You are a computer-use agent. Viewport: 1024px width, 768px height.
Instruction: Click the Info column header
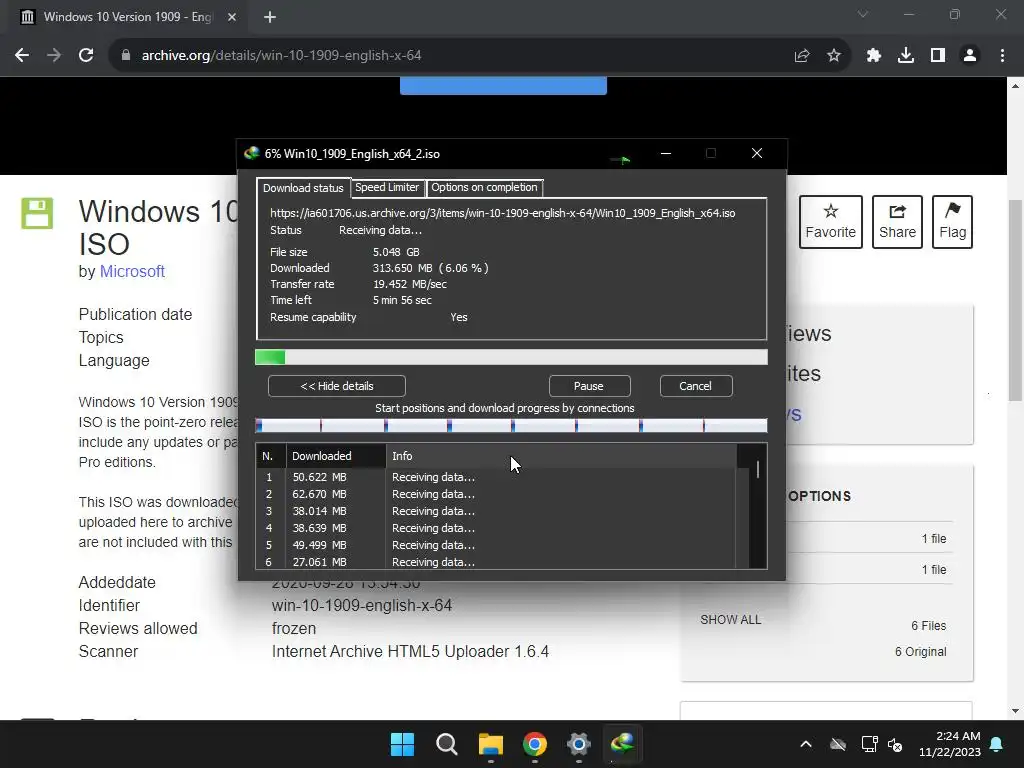tap(562, 456)
